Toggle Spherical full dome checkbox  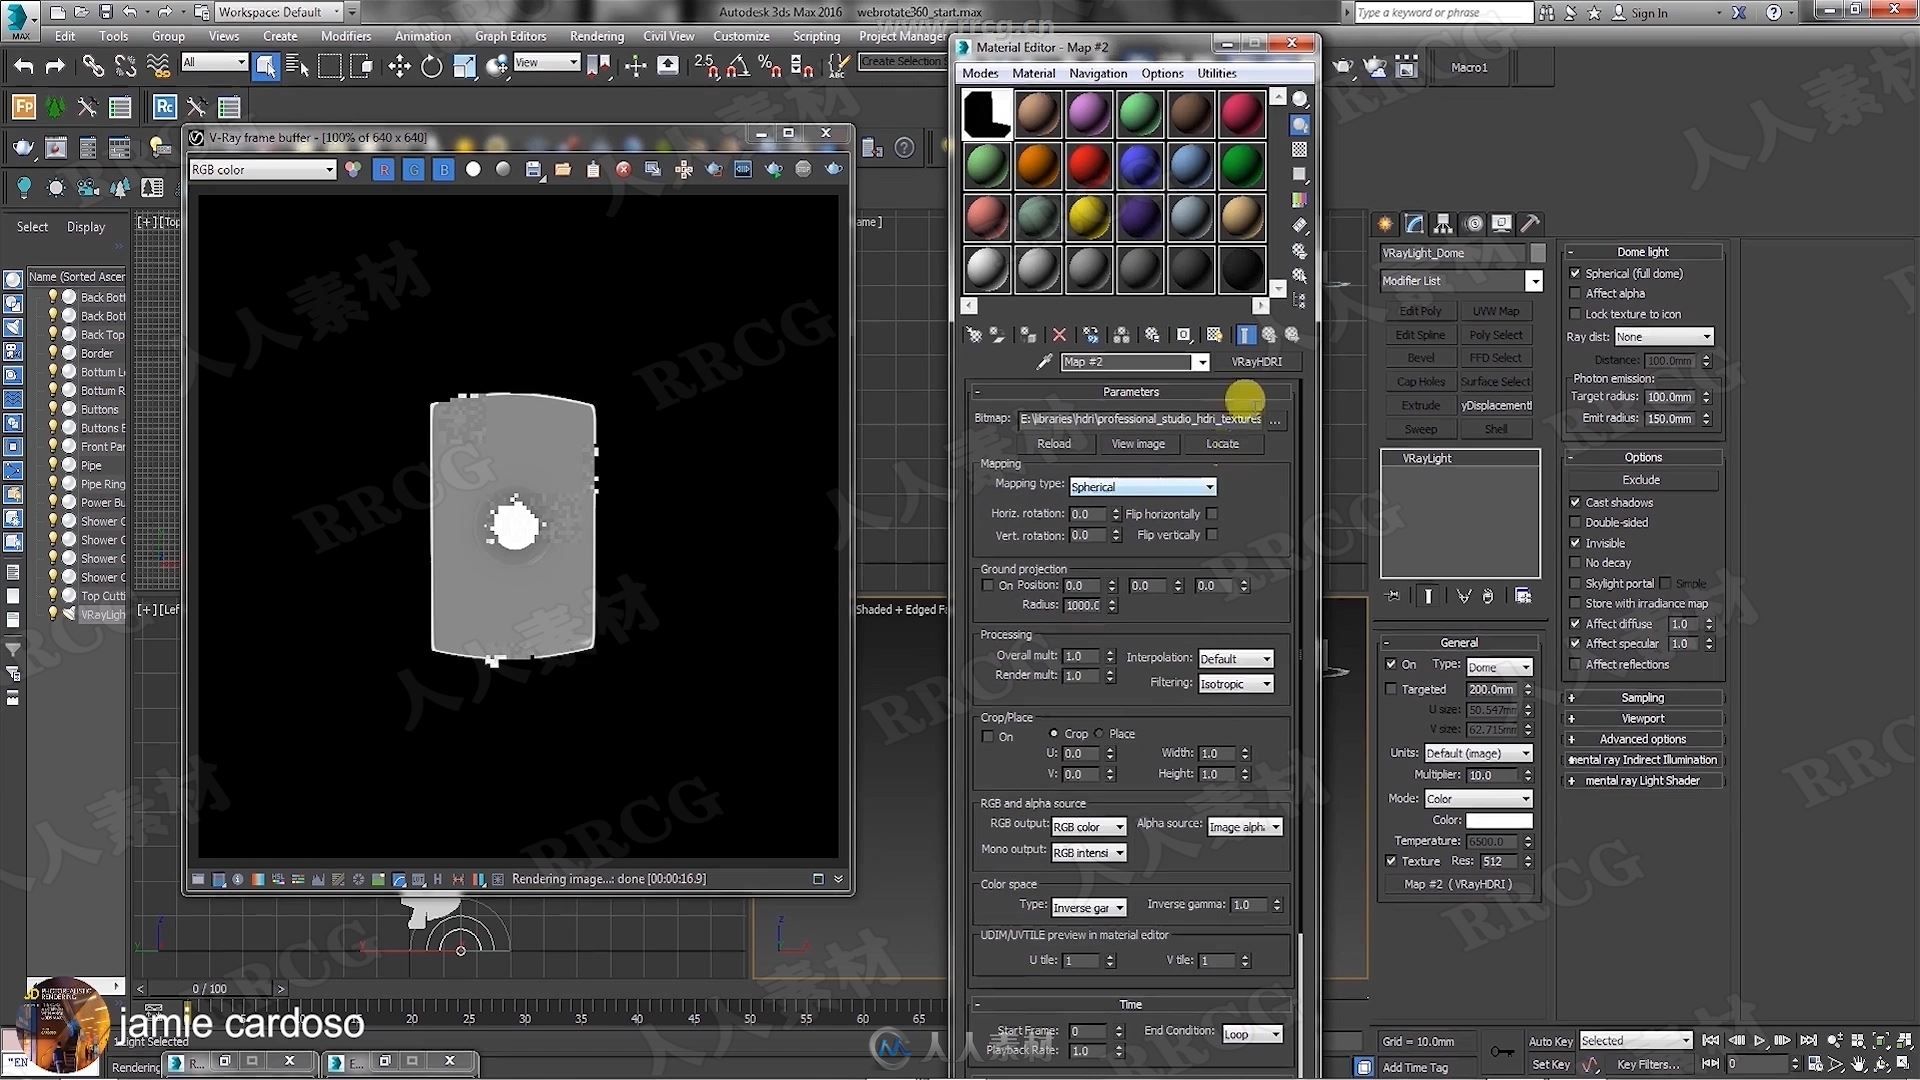pyautogui.click(x=1577, y=273)
